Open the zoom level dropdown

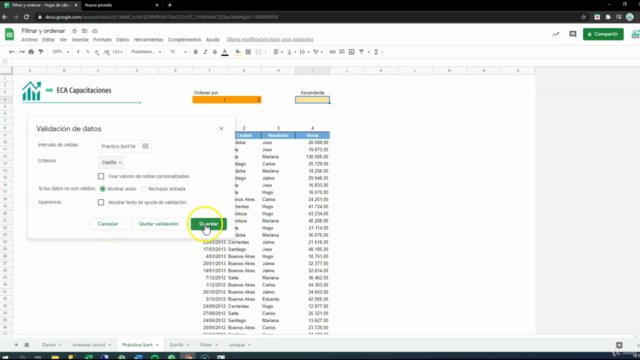[x=60, y=52]
